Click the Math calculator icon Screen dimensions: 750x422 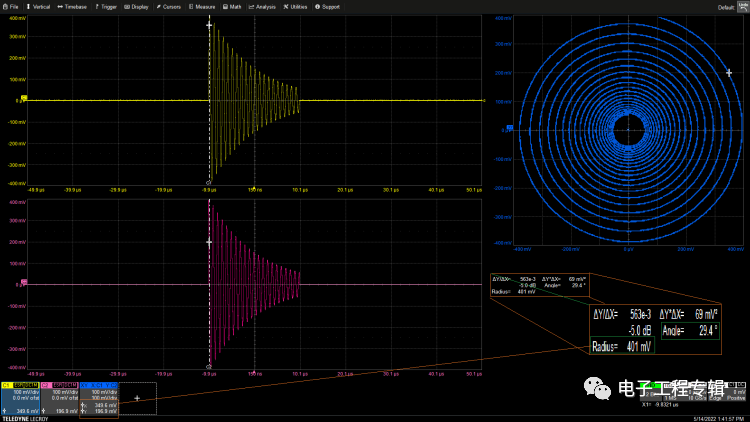(225, 7)
